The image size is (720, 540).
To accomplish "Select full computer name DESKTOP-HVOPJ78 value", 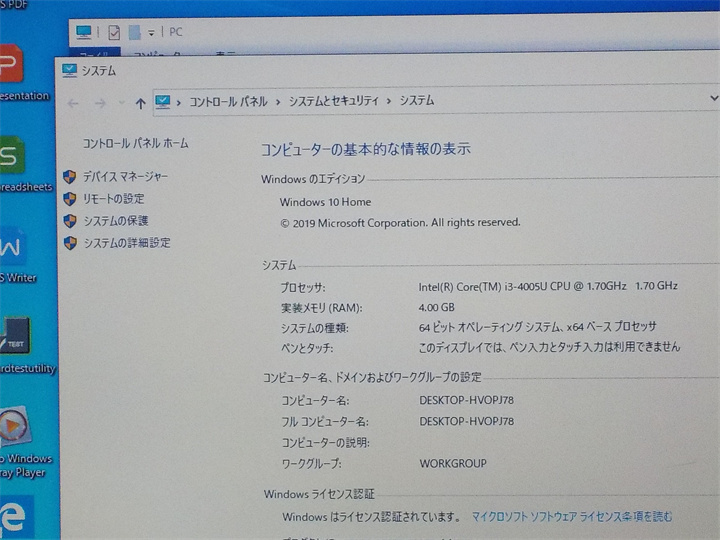I will (x=466, y=421).
